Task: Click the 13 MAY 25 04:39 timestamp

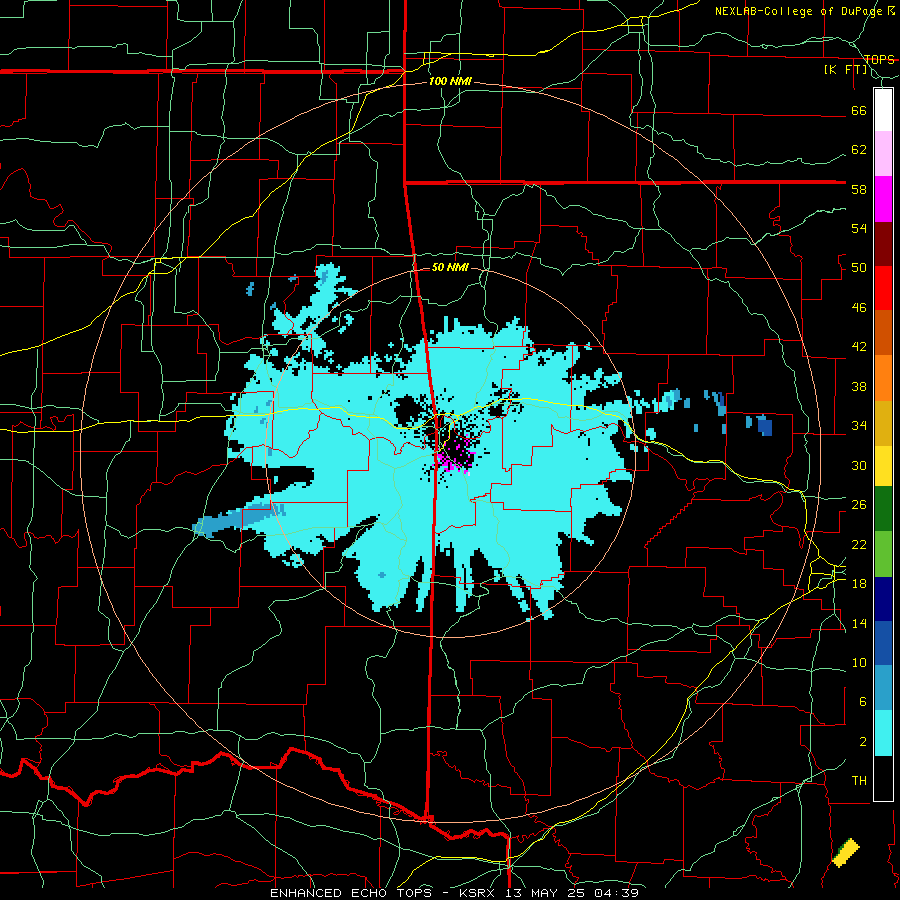Action: point(572,893)
